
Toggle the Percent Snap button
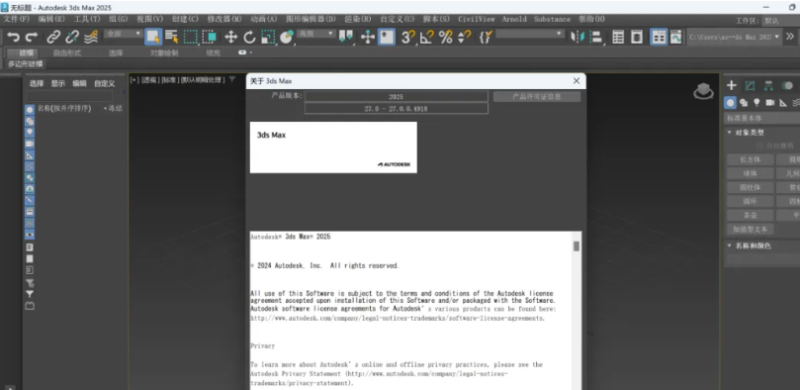point(446,37)
